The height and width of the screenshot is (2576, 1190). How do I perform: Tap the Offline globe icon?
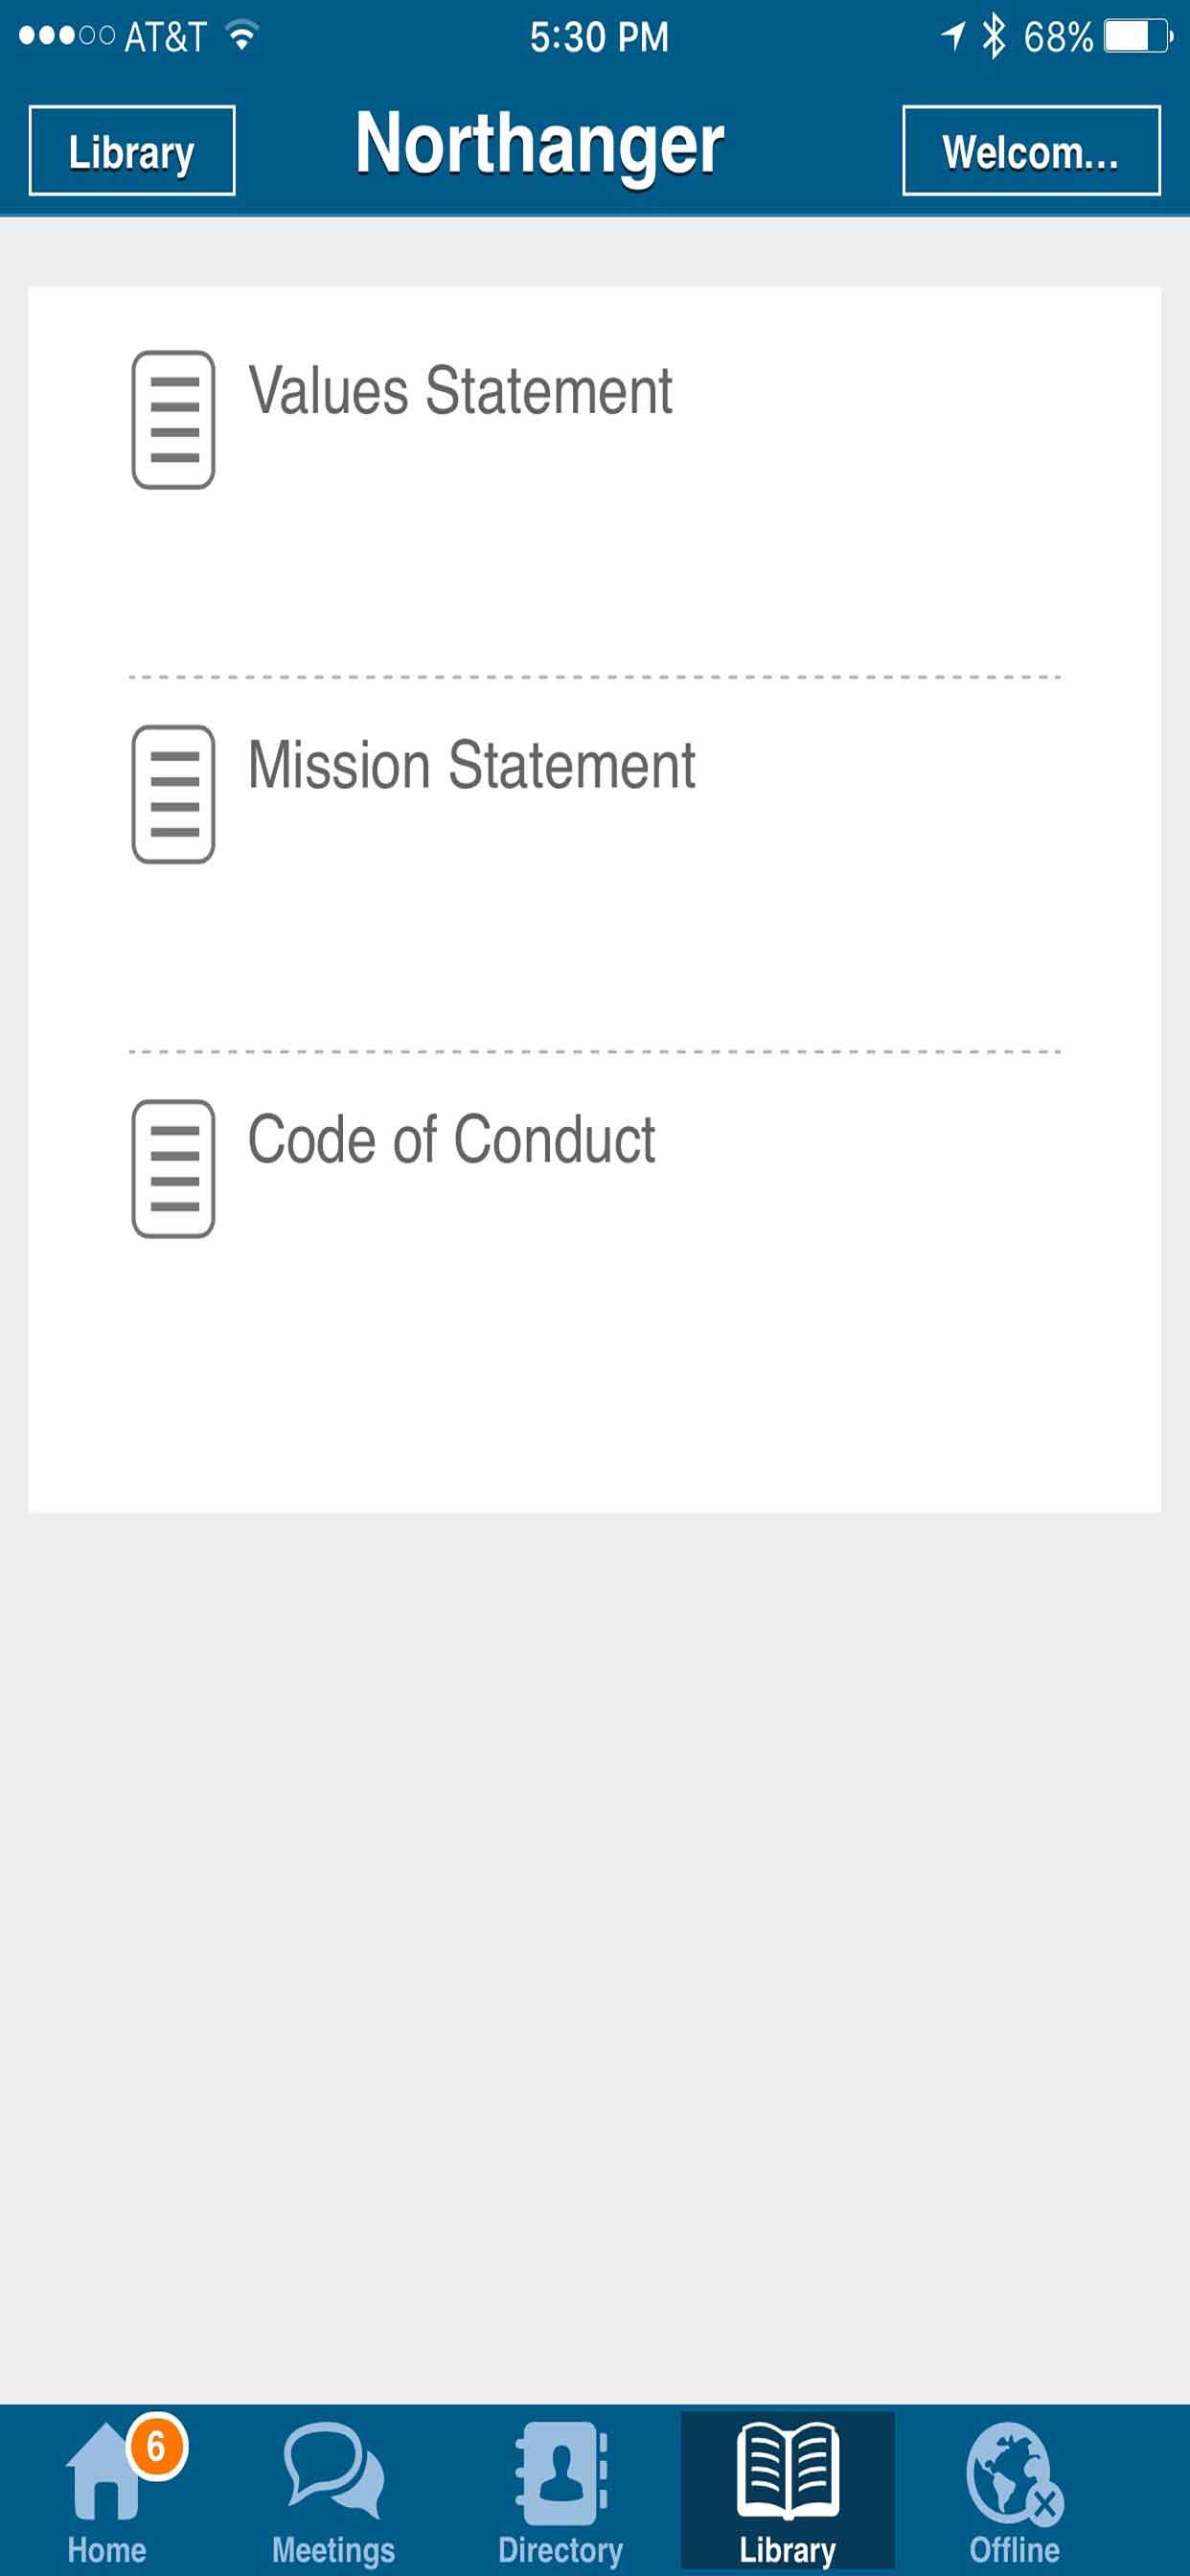pyautogui.click(x=1014, y=2472)
